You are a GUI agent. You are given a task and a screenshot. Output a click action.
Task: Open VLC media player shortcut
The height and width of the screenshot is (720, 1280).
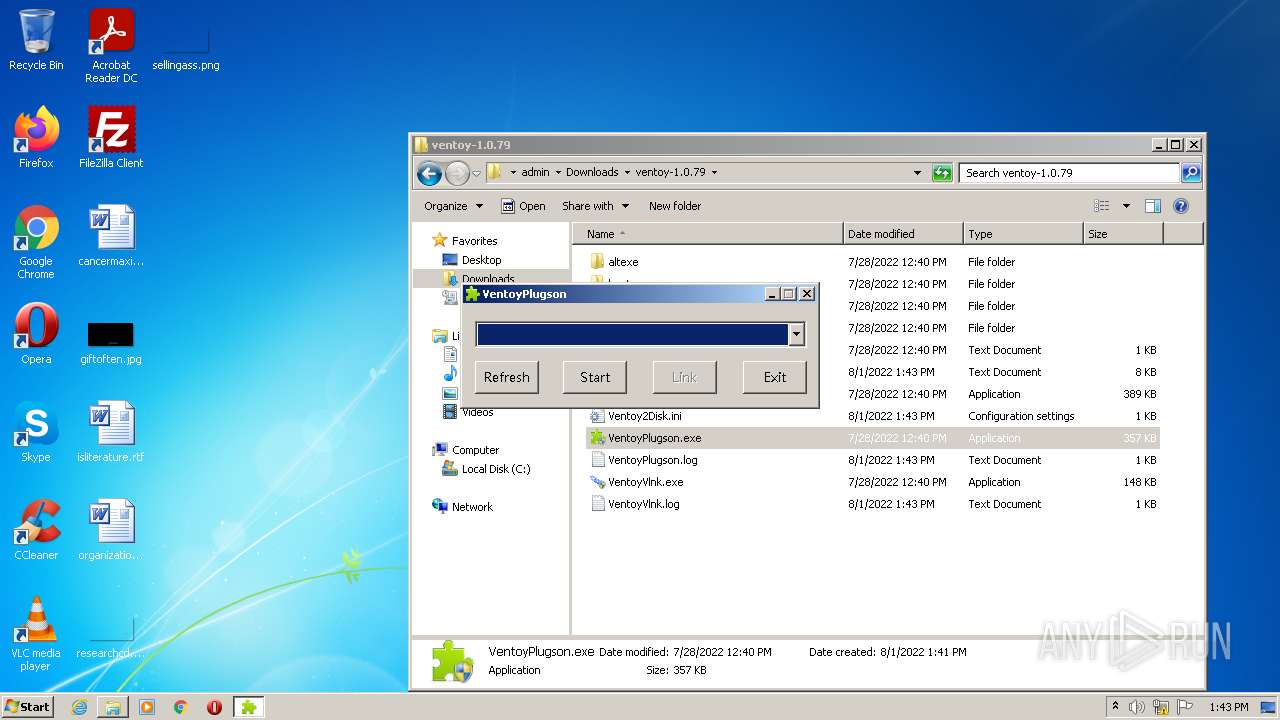point(36,634)
